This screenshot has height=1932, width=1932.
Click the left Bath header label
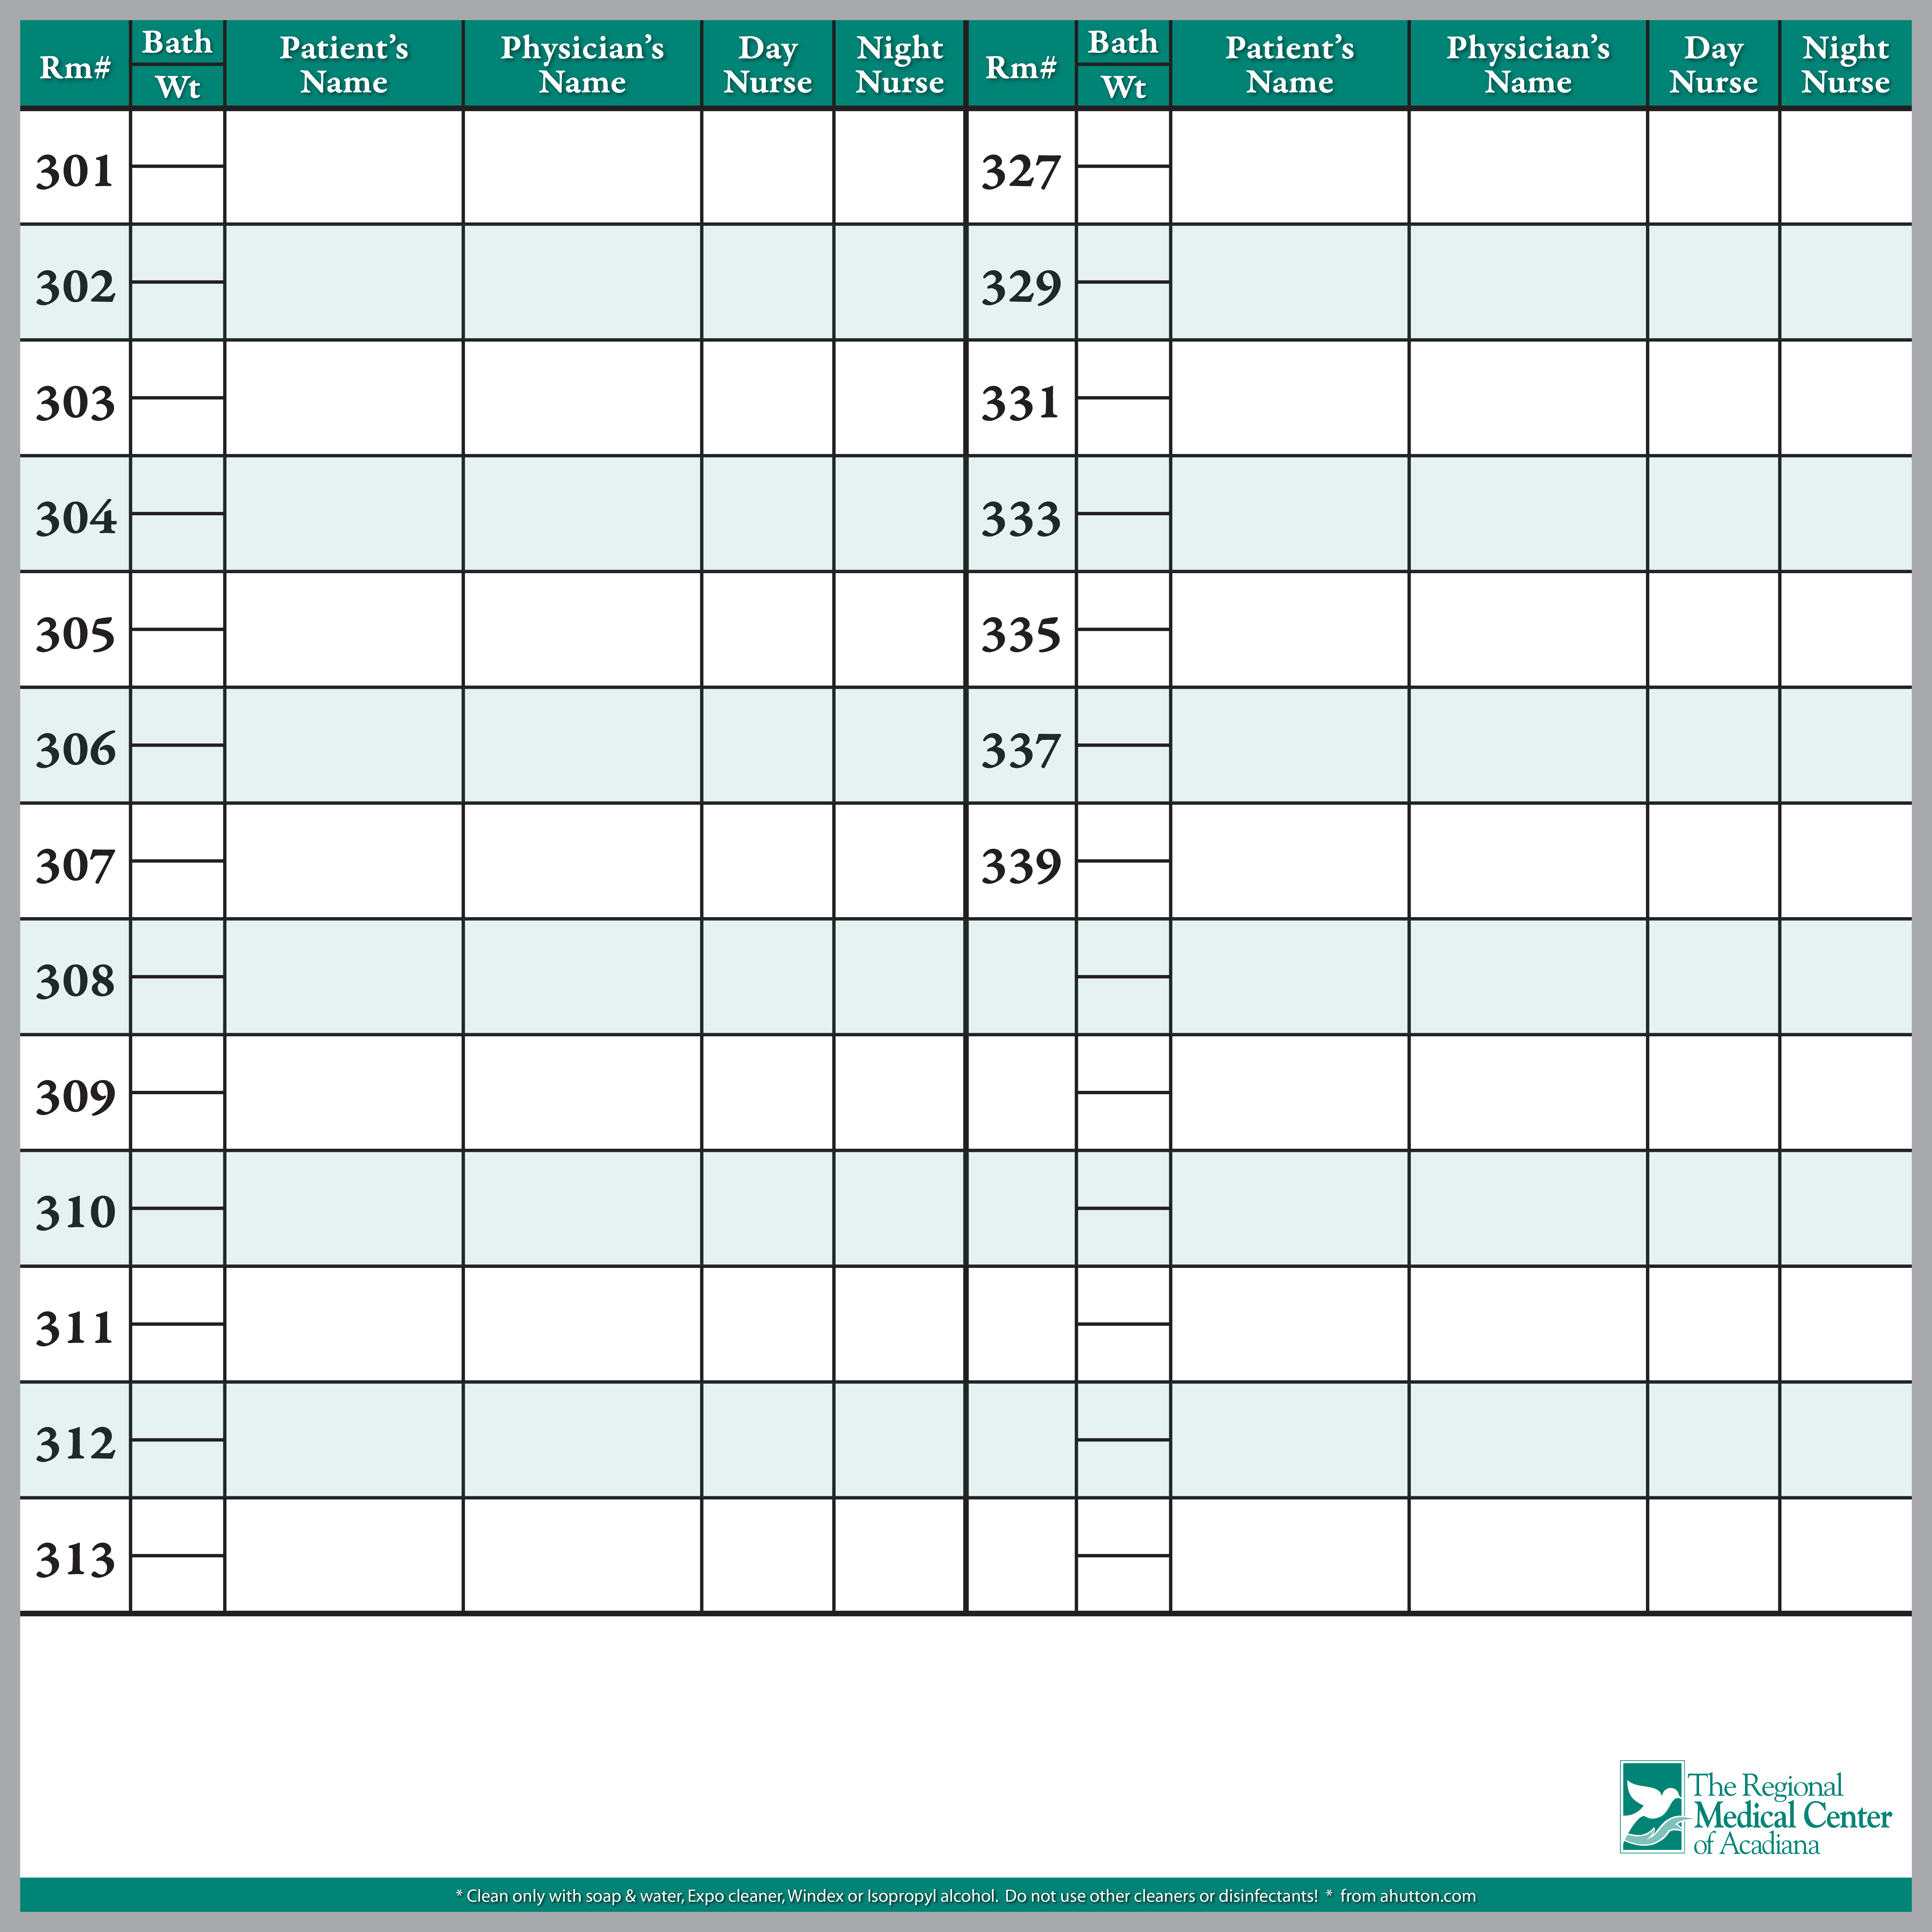(177, 42)
